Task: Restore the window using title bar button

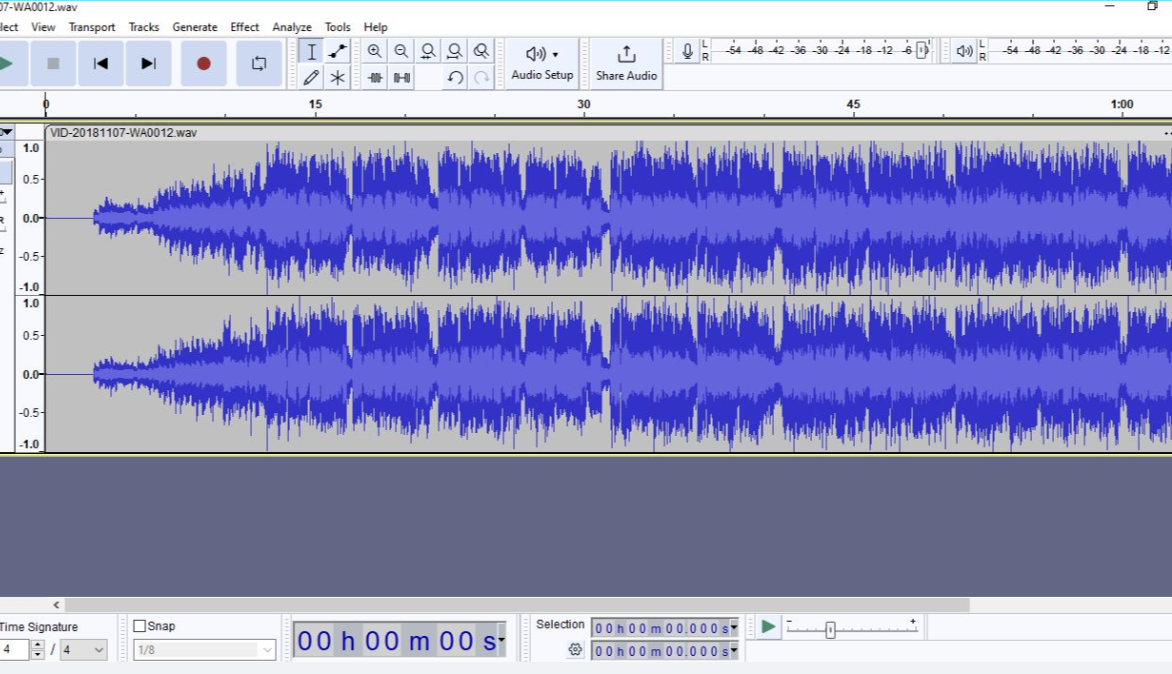Action: [1152, 6]
